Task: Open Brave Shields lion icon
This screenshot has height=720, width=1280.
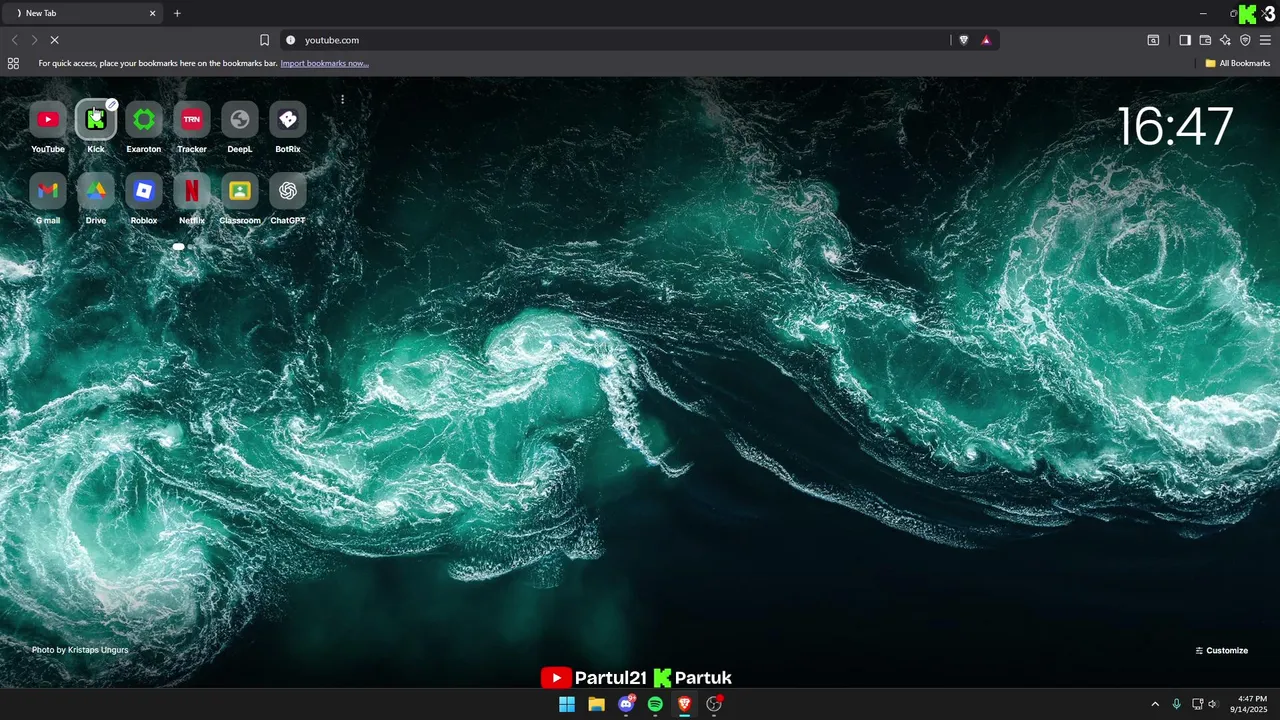Action: click(x=964, y=40)
